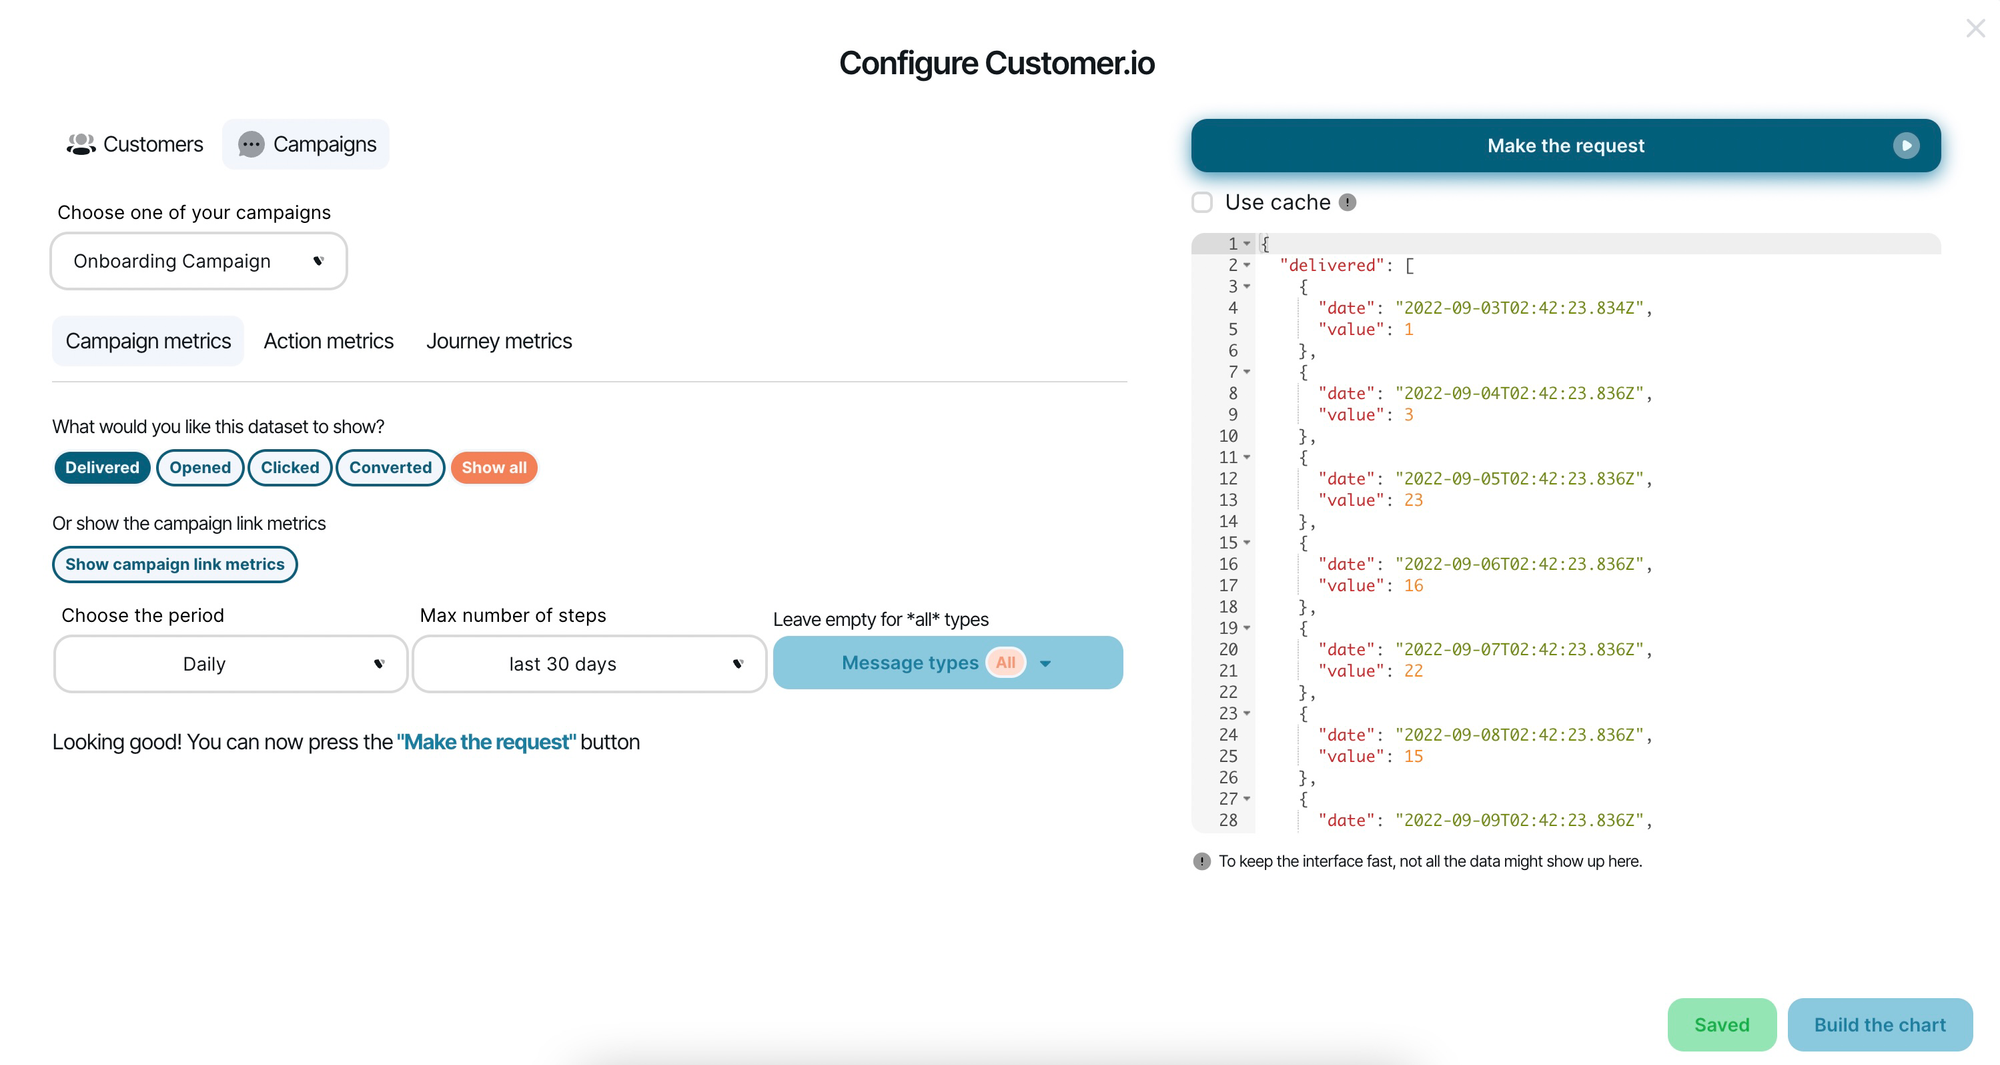Viewport: 2000px width, 1065px height.
Task: Collapse the root JSON object on line 1
Action: coord(1248,243)
